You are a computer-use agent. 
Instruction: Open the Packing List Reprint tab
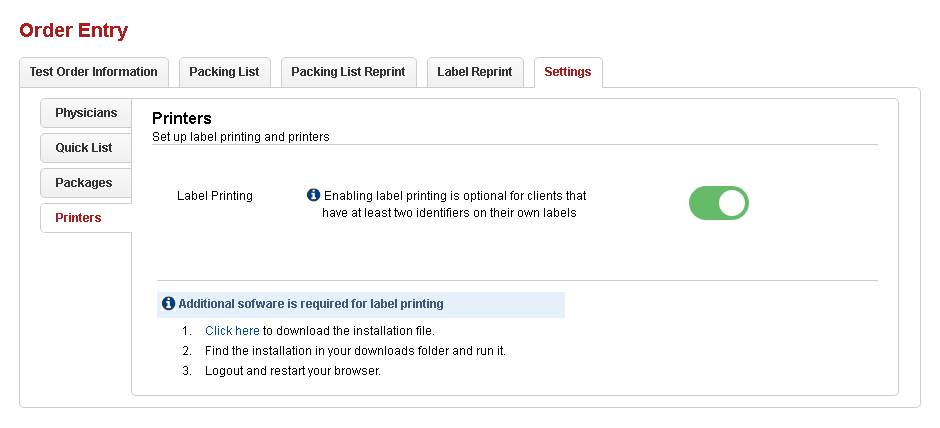coord(348,72)
